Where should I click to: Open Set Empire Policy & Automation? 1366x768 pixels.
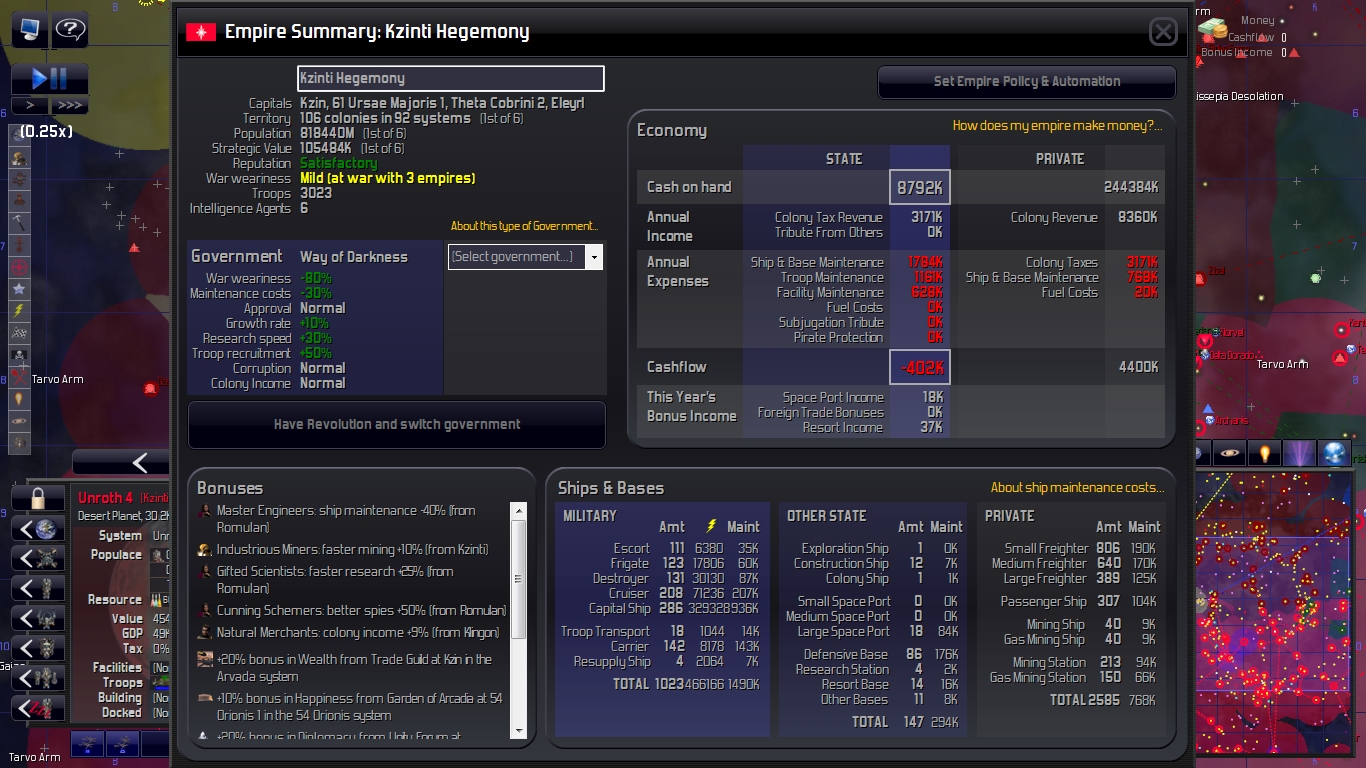coord(1027,82)
